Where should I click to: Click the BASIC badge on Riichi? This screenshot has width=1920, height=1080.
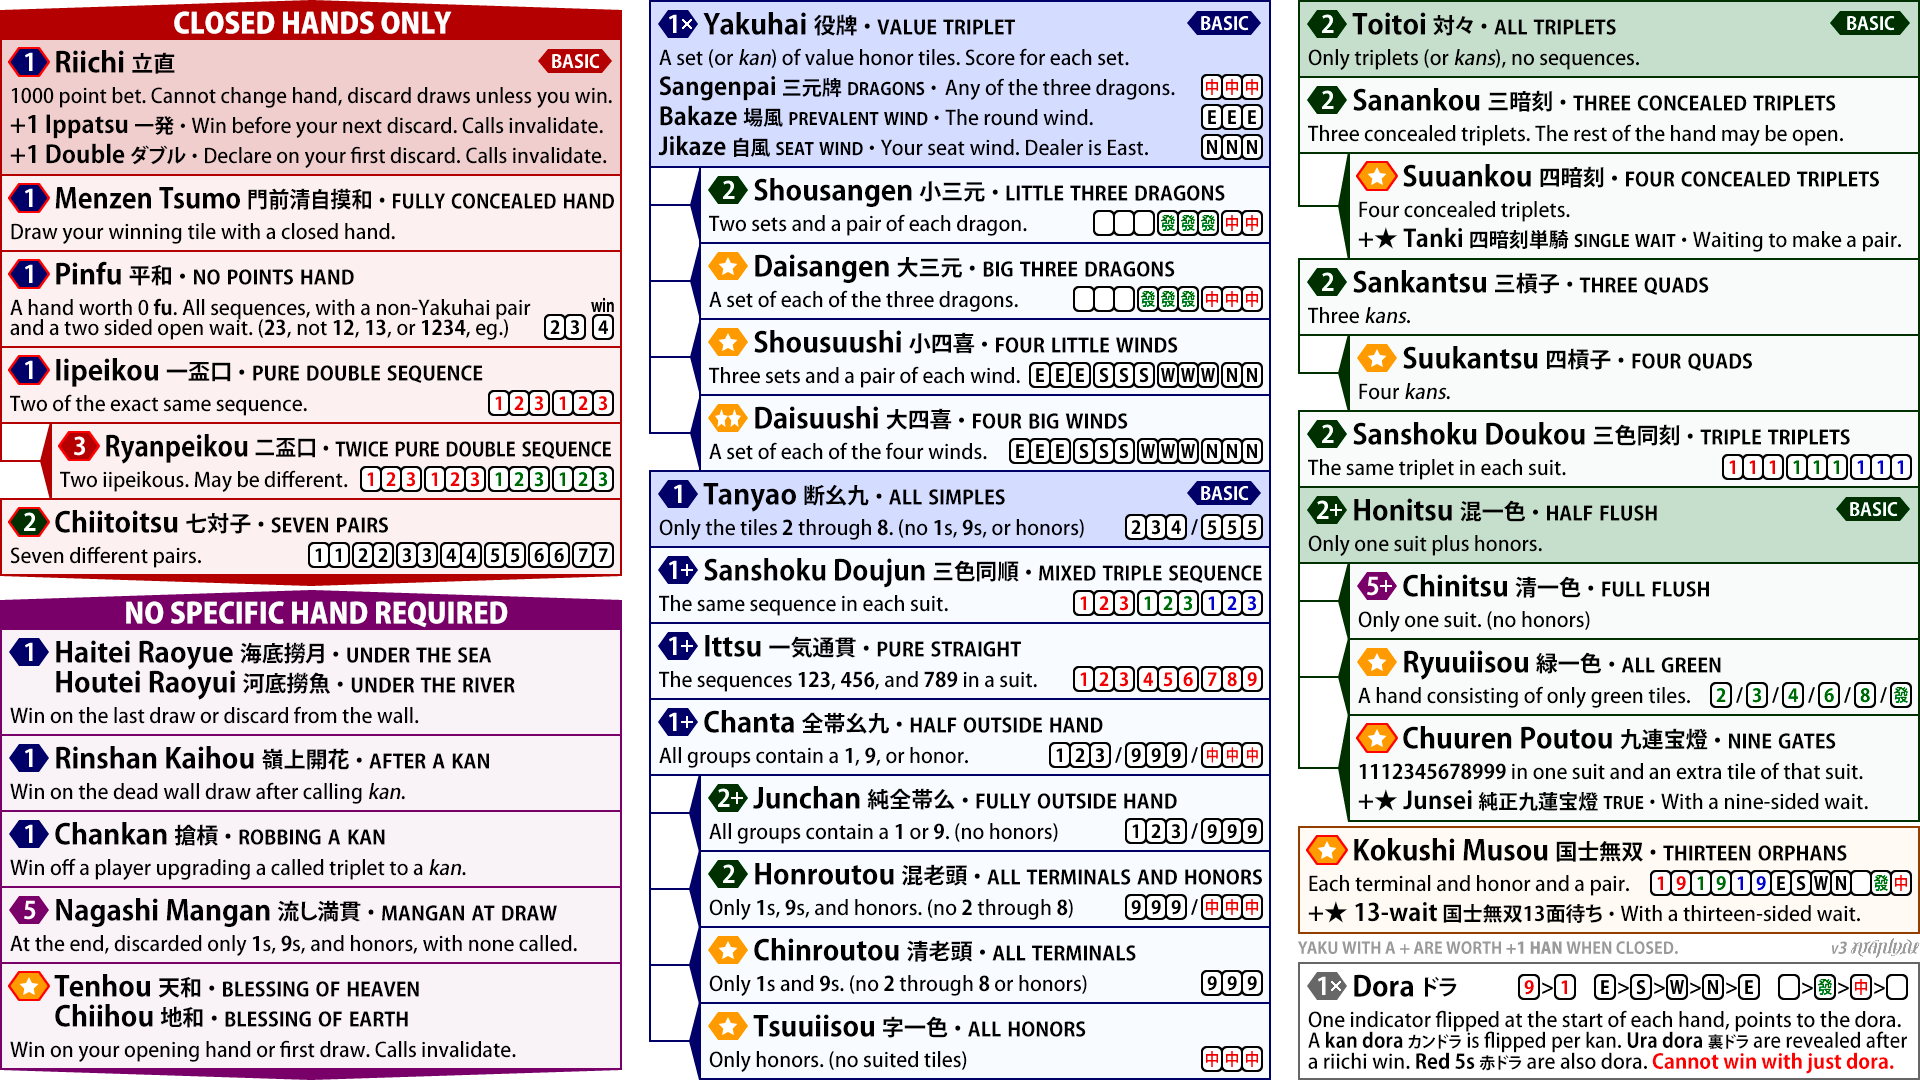click(575, 61)
